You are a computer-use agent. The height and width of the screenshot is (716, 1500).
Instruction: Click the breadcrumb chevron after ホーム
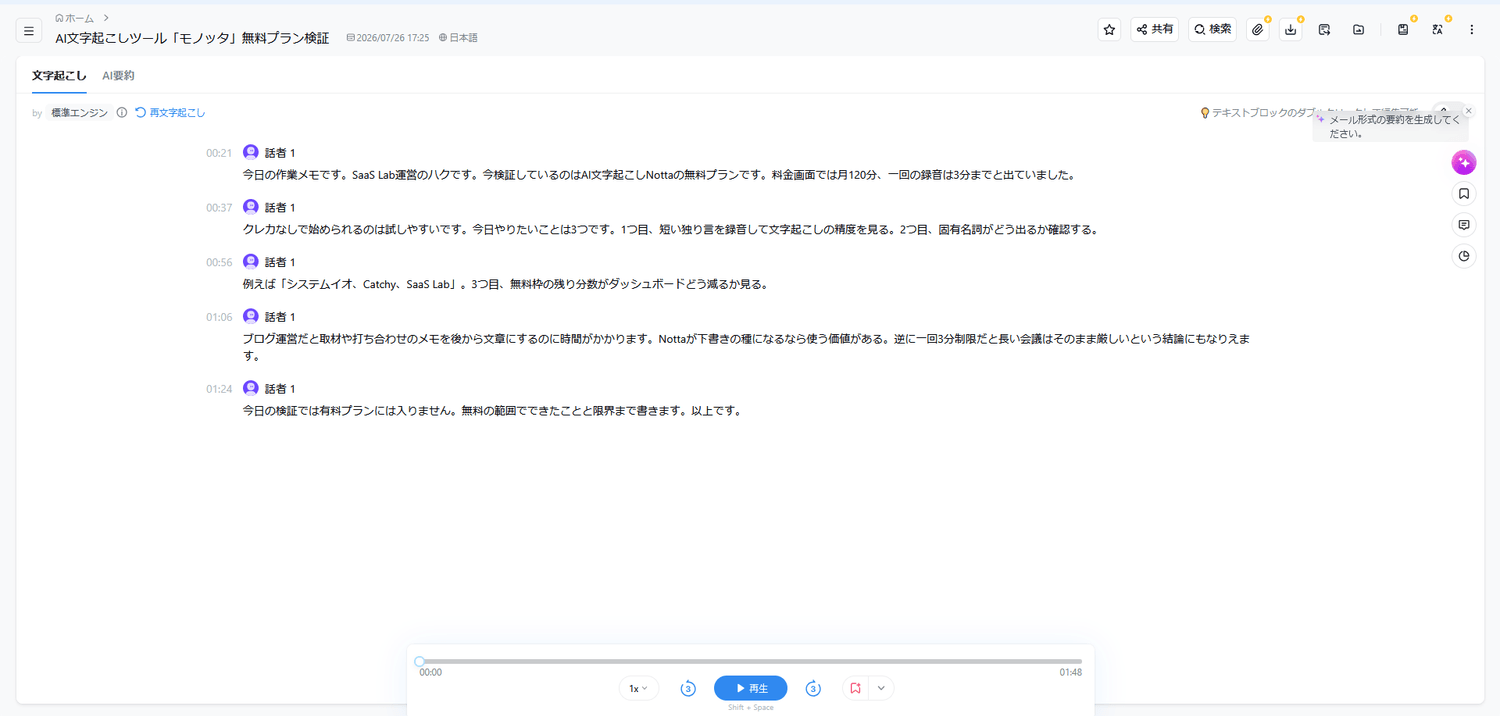[x=105, y=18]
